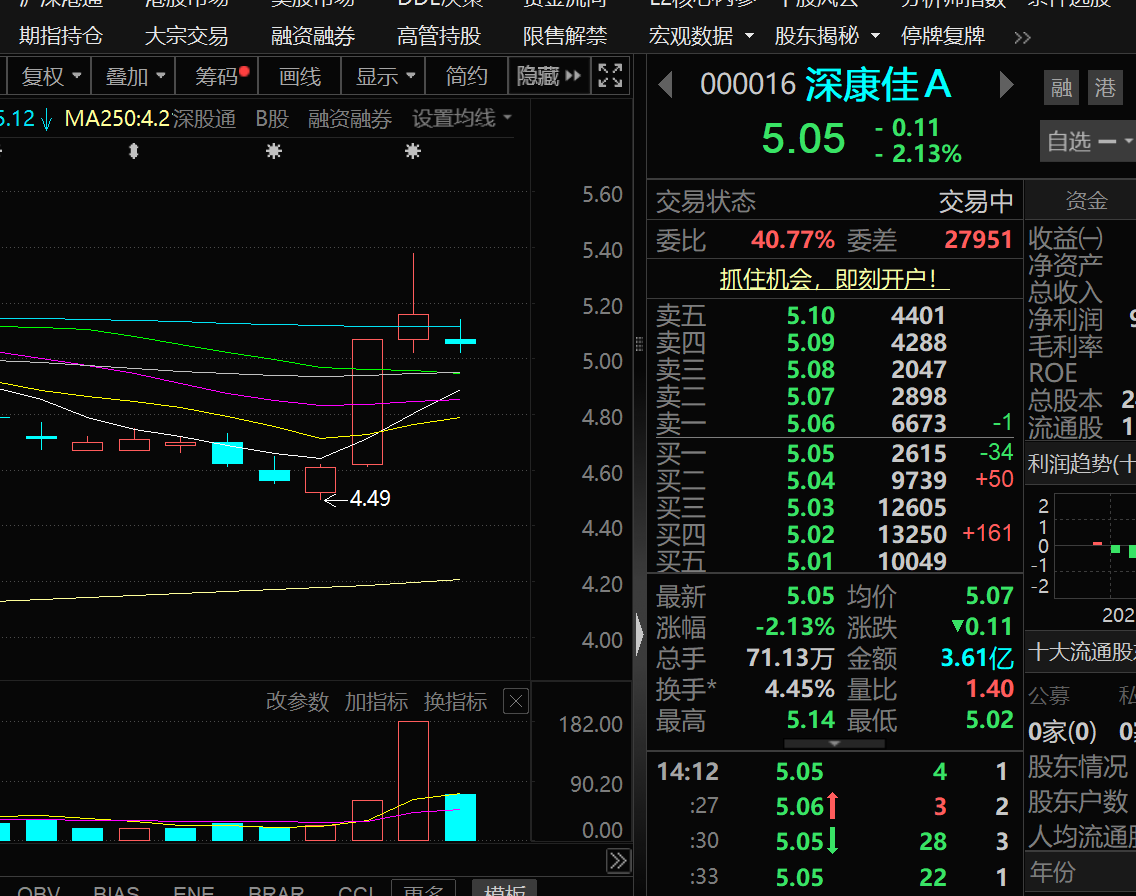
Task: Select the 画线 drawing tool
Action: click(300, 76)
